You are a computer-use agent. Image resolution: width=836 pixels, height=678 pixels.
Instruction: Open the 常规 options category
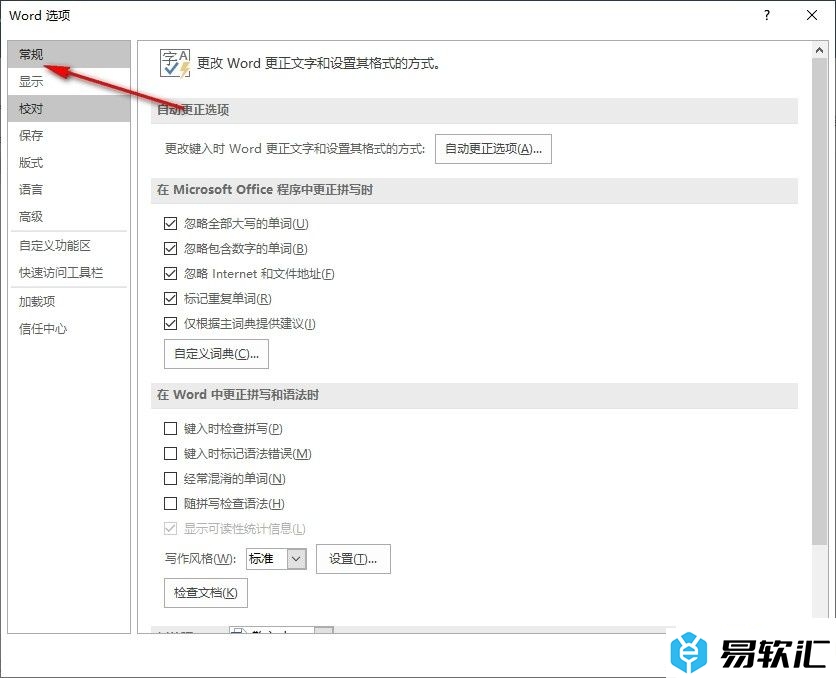point(69,54)
